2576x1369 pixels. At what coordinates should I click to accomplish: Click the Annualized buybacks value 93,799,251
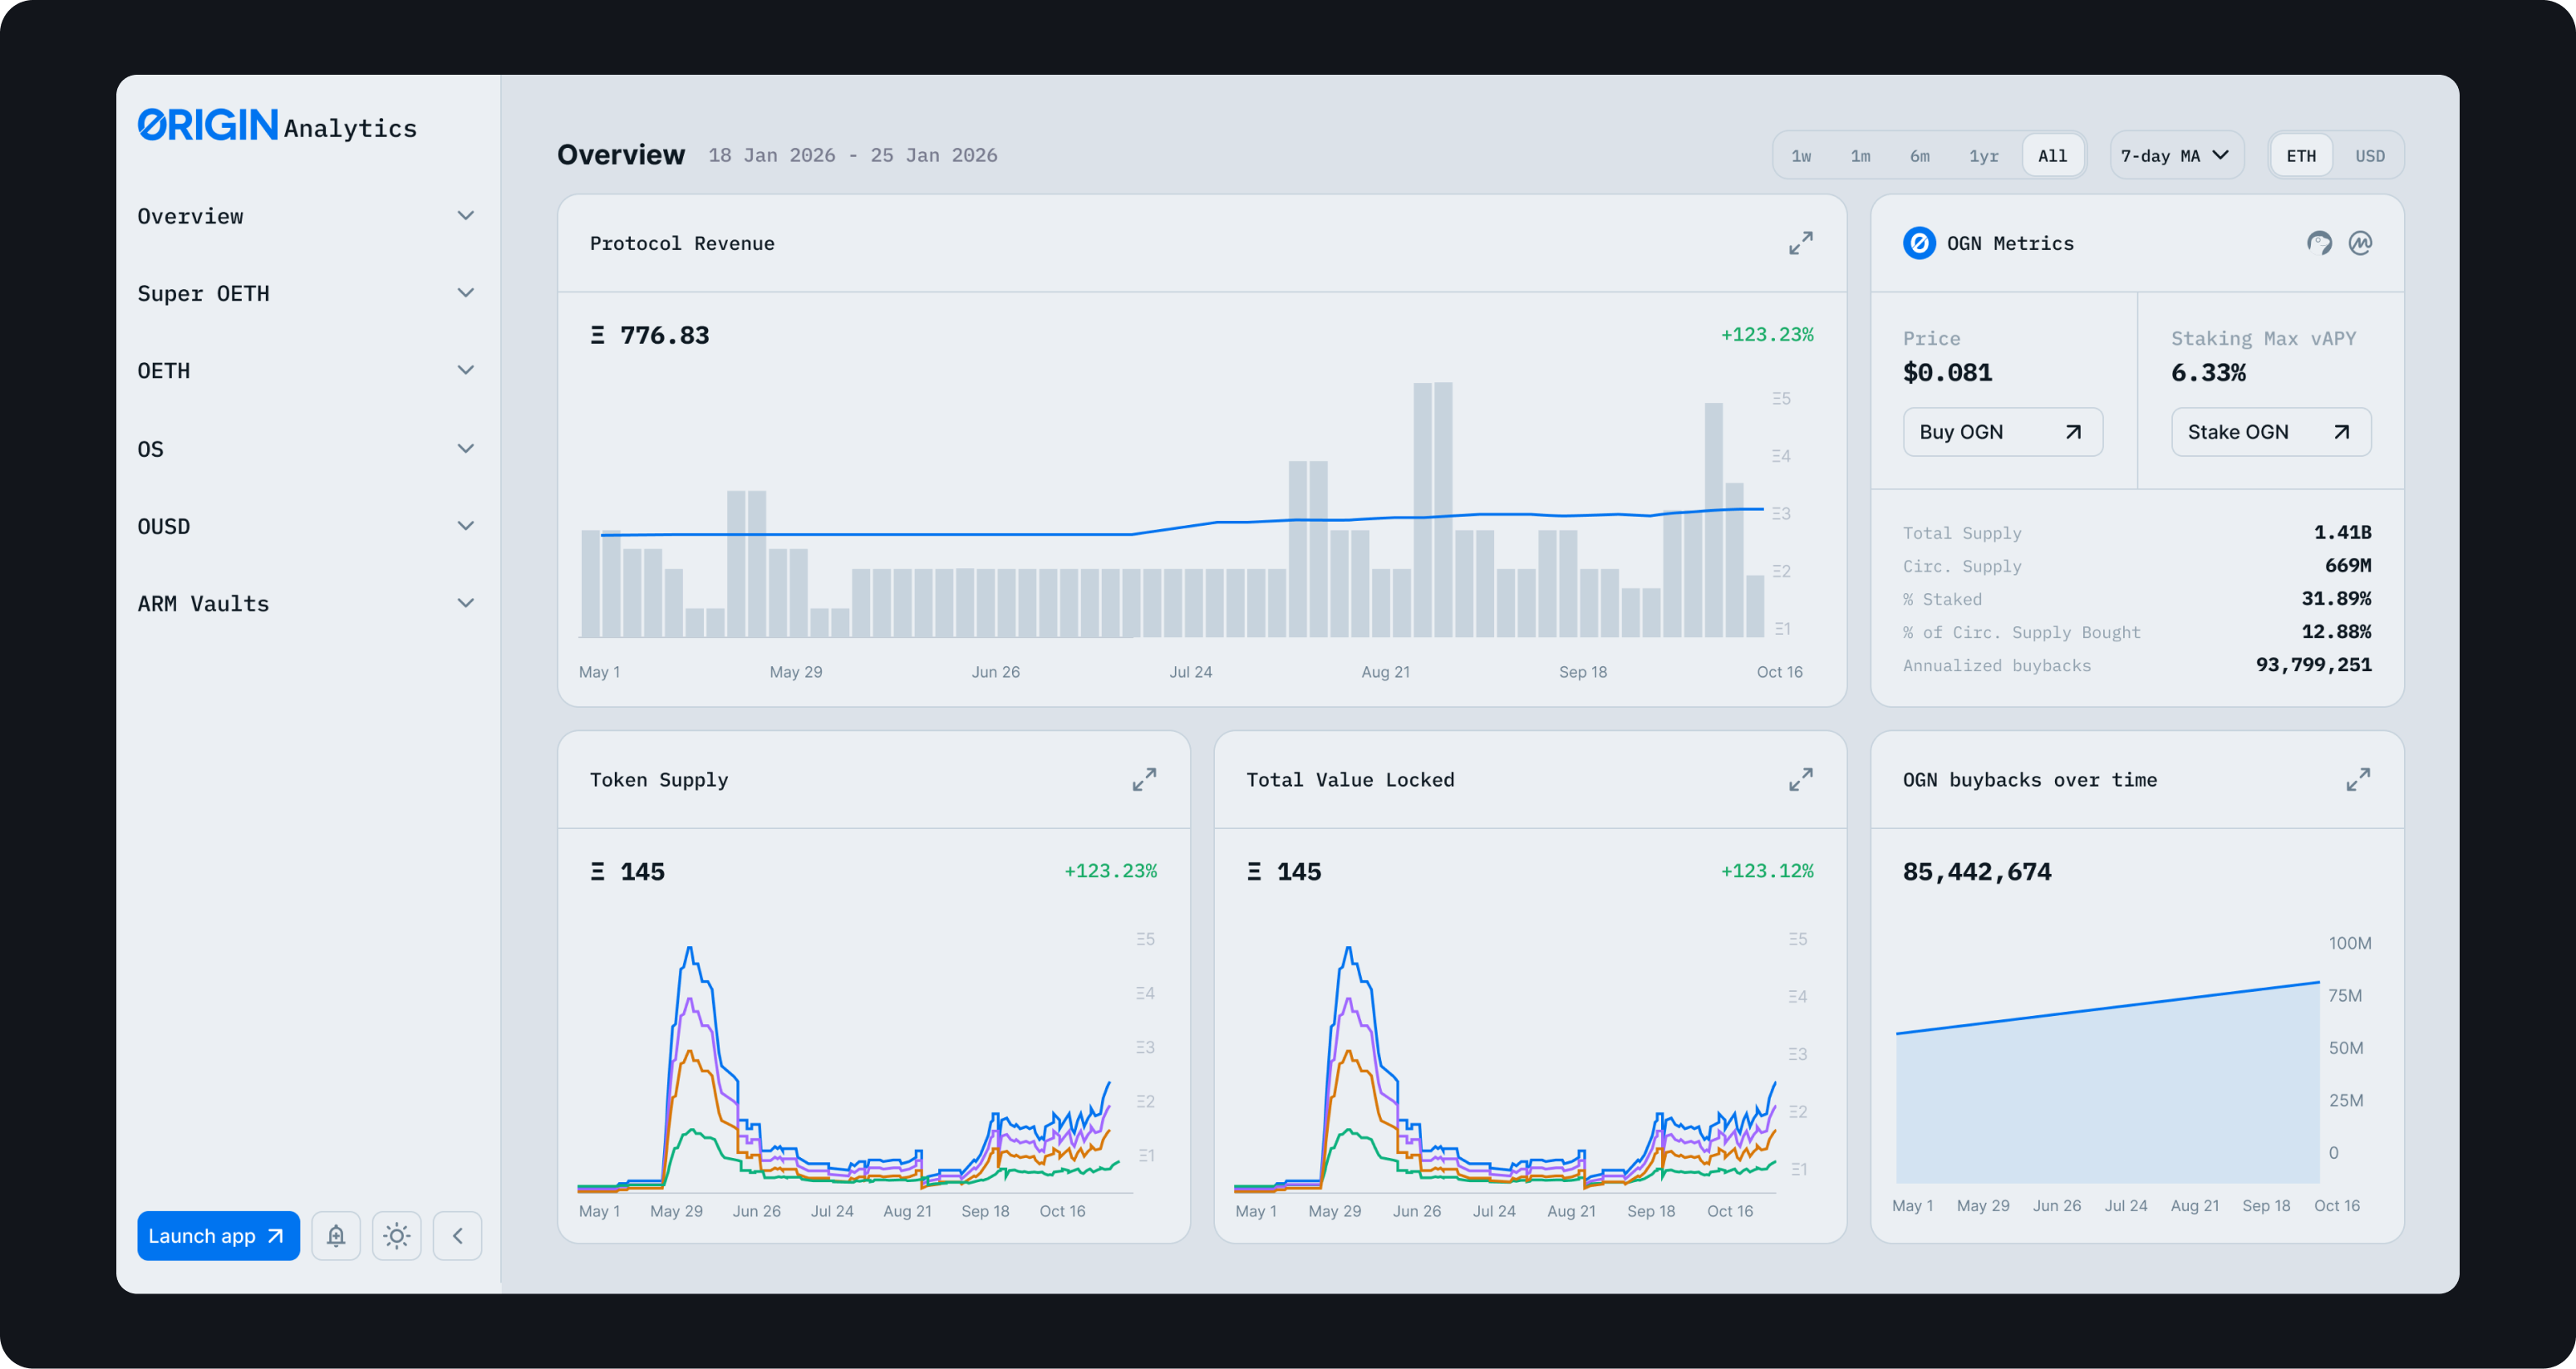(2313, 664)
